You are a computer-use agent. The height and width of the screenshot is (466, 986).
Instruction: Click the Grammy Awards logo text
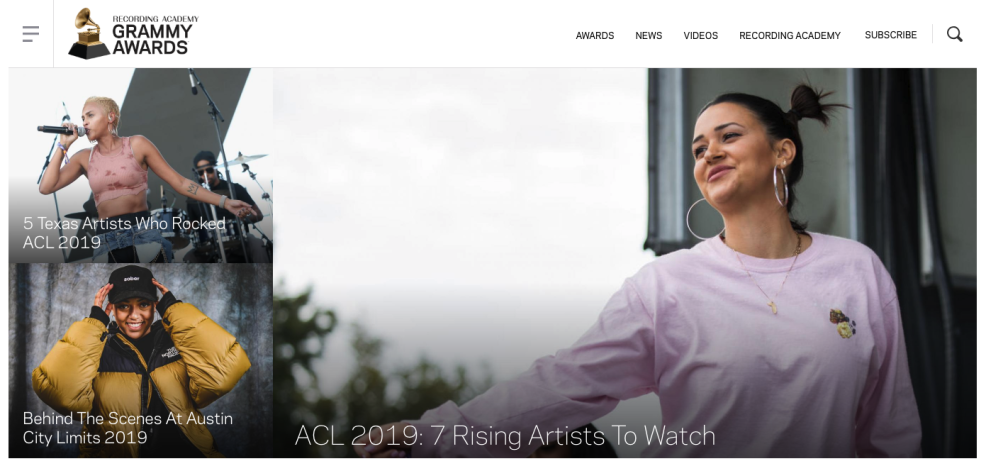pyautogui.click(x=152, y=39)
